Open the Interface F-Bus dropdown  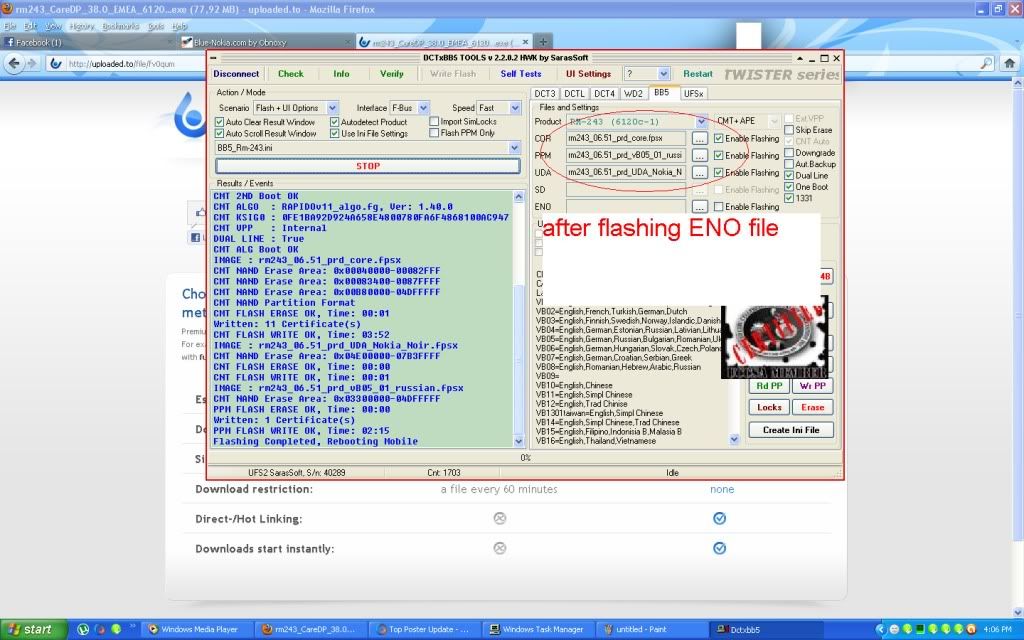pyautogui.click(x=423, y=108)
